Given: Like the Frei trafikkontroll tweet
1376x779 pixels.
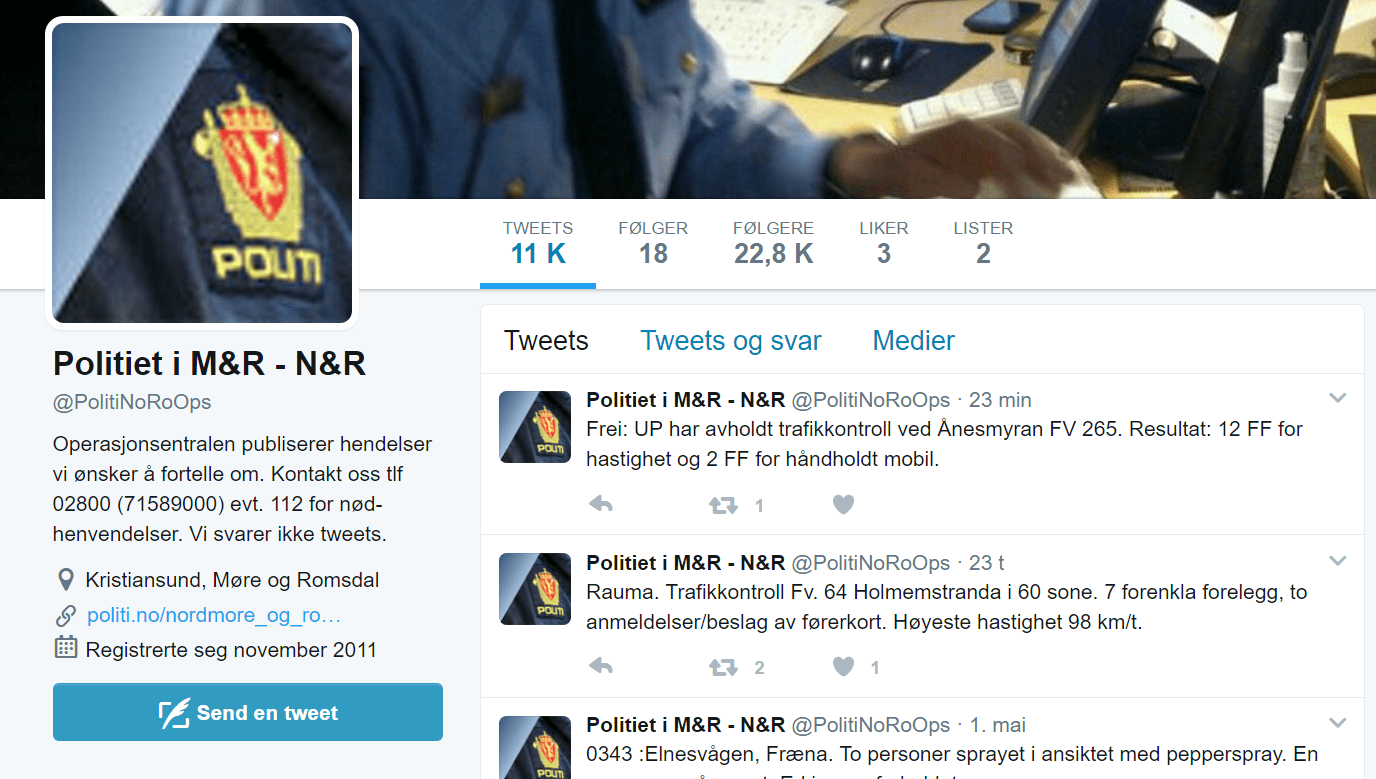Looking at the screenshot, I should tap(844, 505).
